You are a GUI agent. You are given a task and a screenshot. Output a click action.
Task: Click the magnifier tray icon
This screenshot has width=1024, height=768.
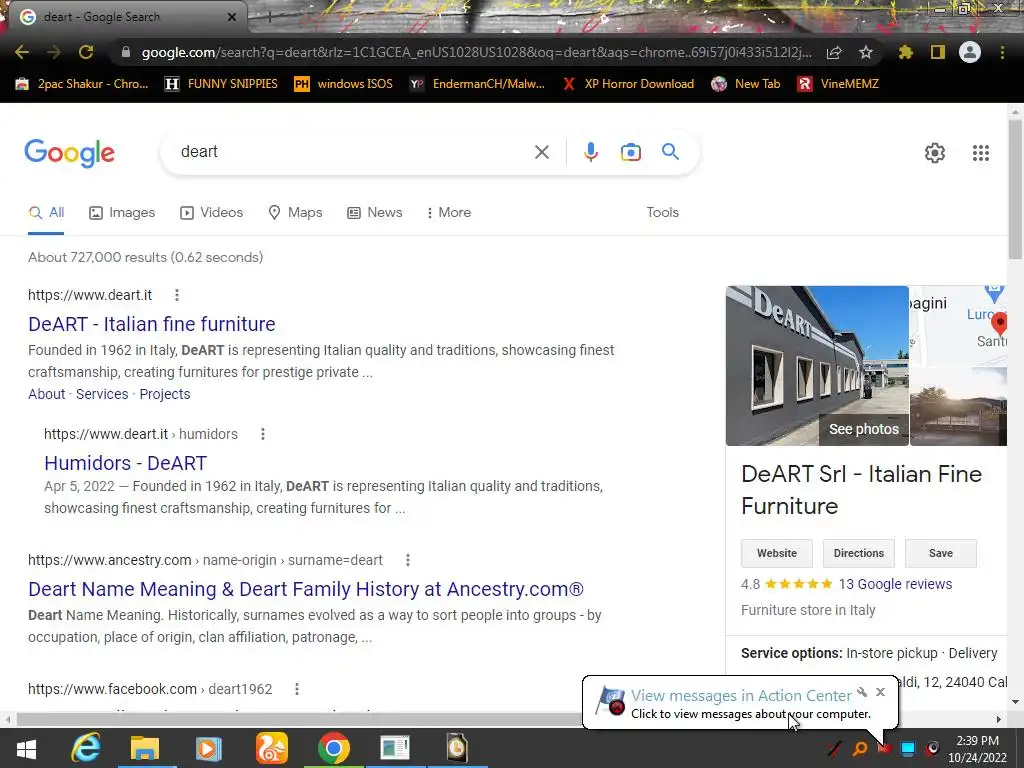coord(860,748)
